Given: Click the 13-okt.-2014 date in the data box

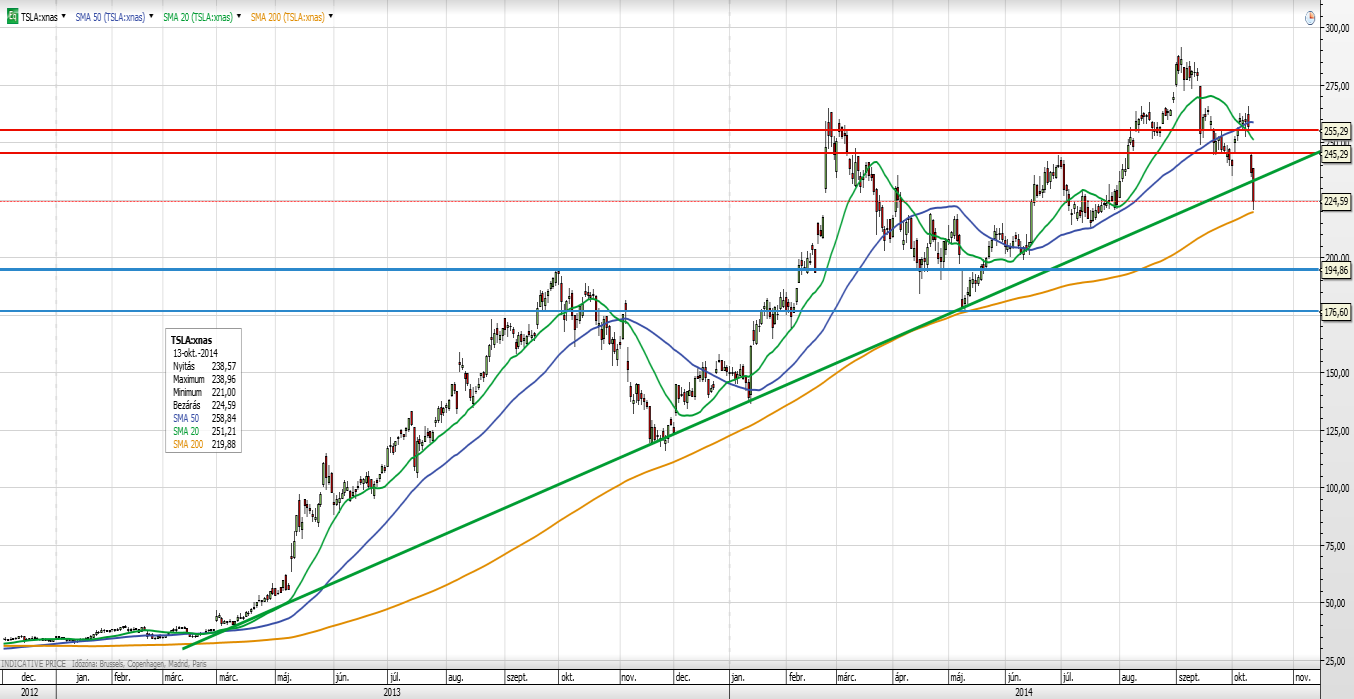Looking at the screenshot, I should click(x=196, y=353).
